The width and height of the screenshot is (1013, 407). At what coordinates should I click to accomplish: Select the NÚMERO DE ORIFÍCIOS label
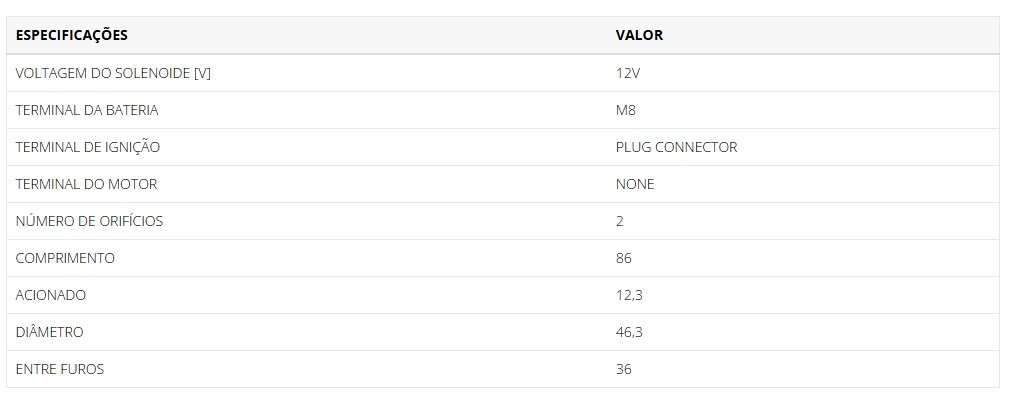(x=89, y=220)
